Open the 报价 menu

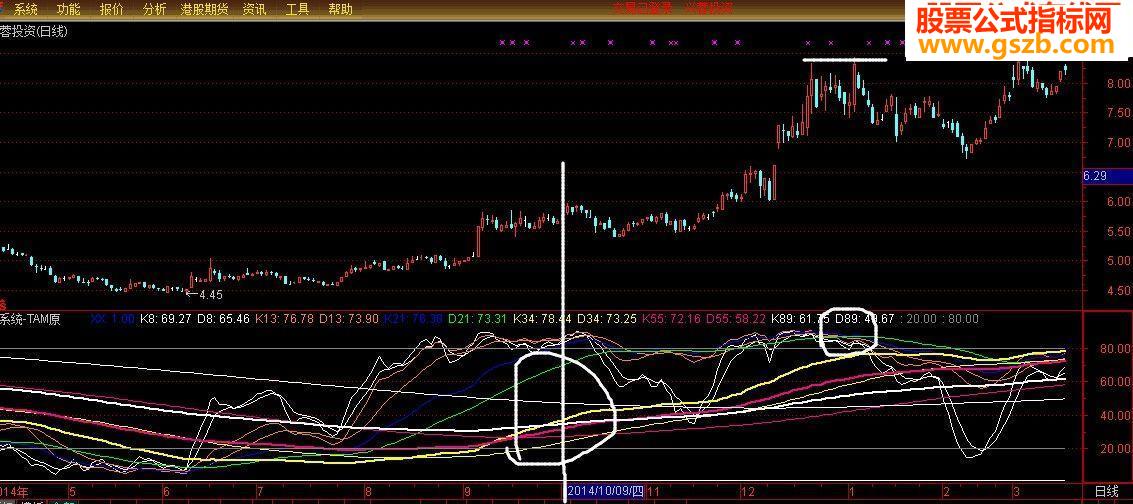tap(111, 9)
